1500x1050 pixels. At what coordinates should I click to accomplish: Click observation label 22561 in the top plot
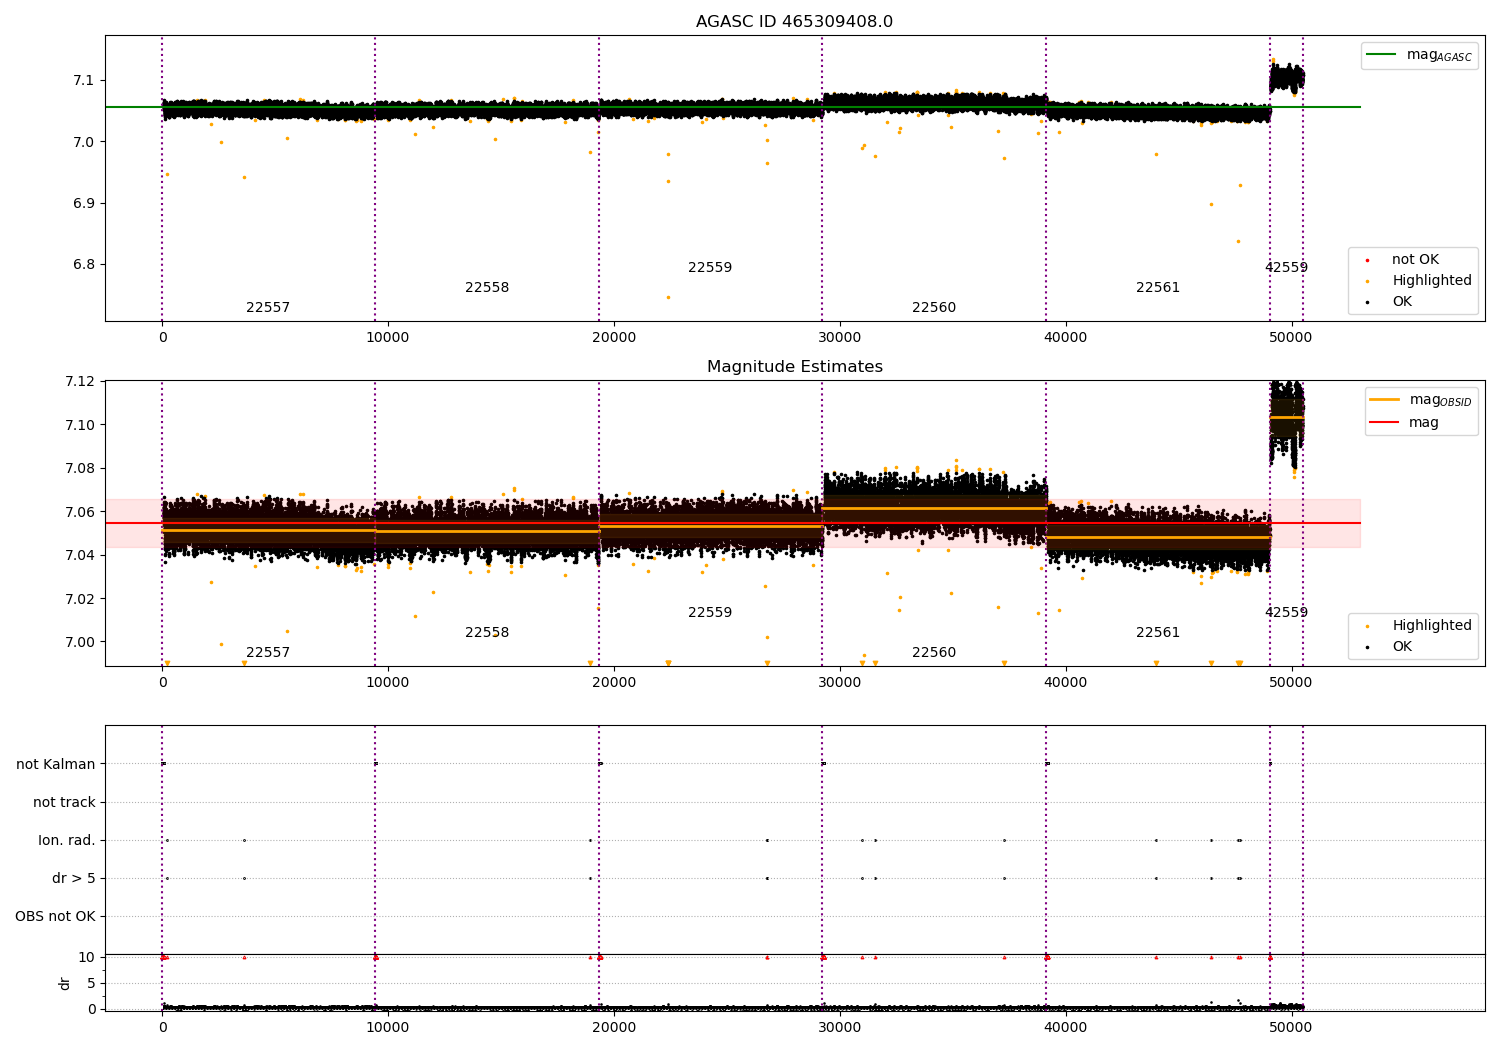tap(1158, 288)
